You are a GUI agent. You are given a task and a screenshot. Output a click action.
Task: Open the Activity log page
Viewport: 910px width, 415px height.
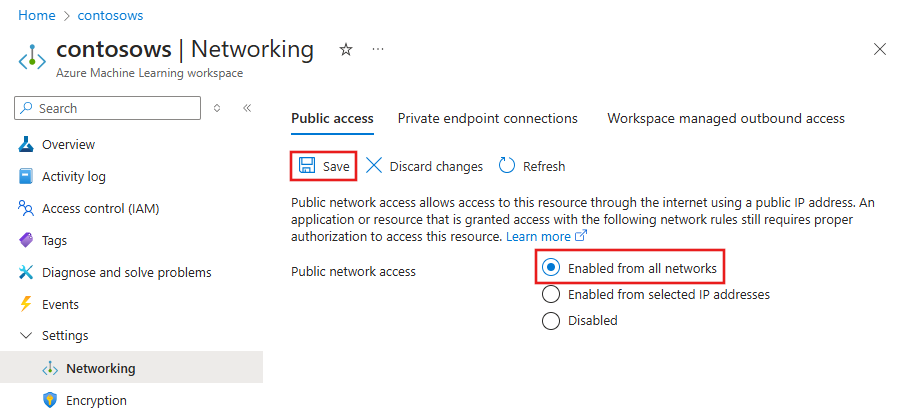[x=73, y=177]
